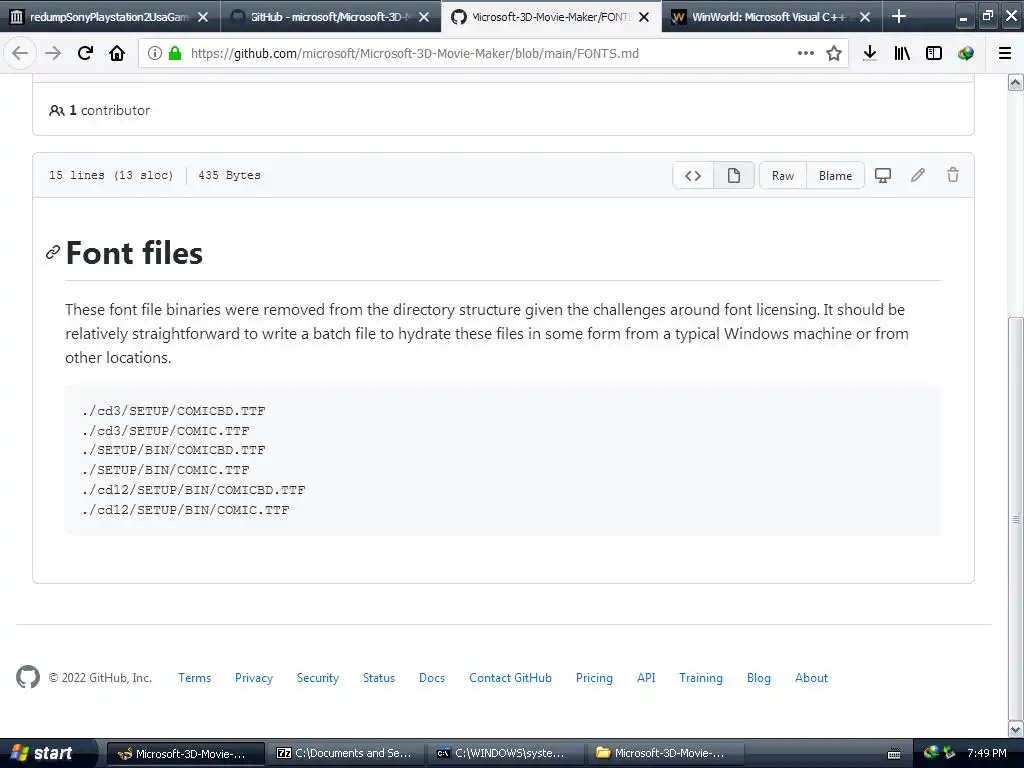This screenshot has height=768, width=1024.
Task: Edit FONTS.md with the pencil icon
Action: 918,175
